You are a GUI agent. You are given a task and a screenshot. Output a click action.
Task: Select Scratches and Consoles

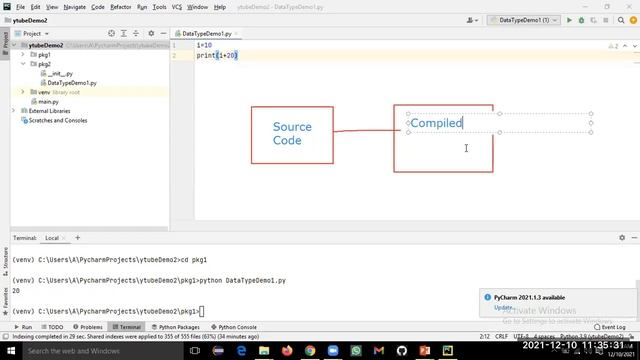[x=54, y=120]
